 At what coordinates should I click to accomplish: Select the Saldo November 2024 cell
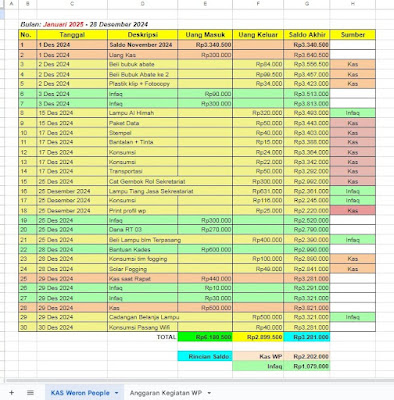[143, 45]
